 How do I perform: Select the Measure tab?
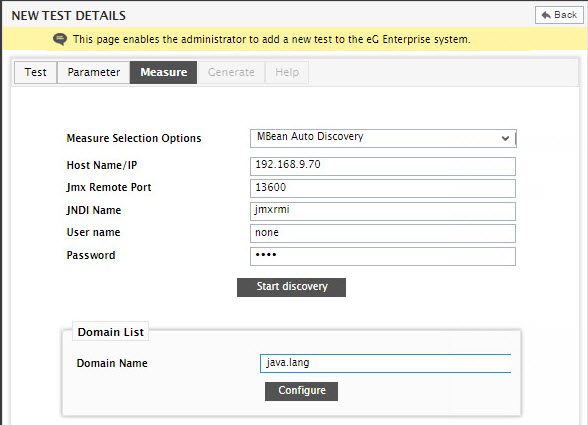[x=164, y=72]
